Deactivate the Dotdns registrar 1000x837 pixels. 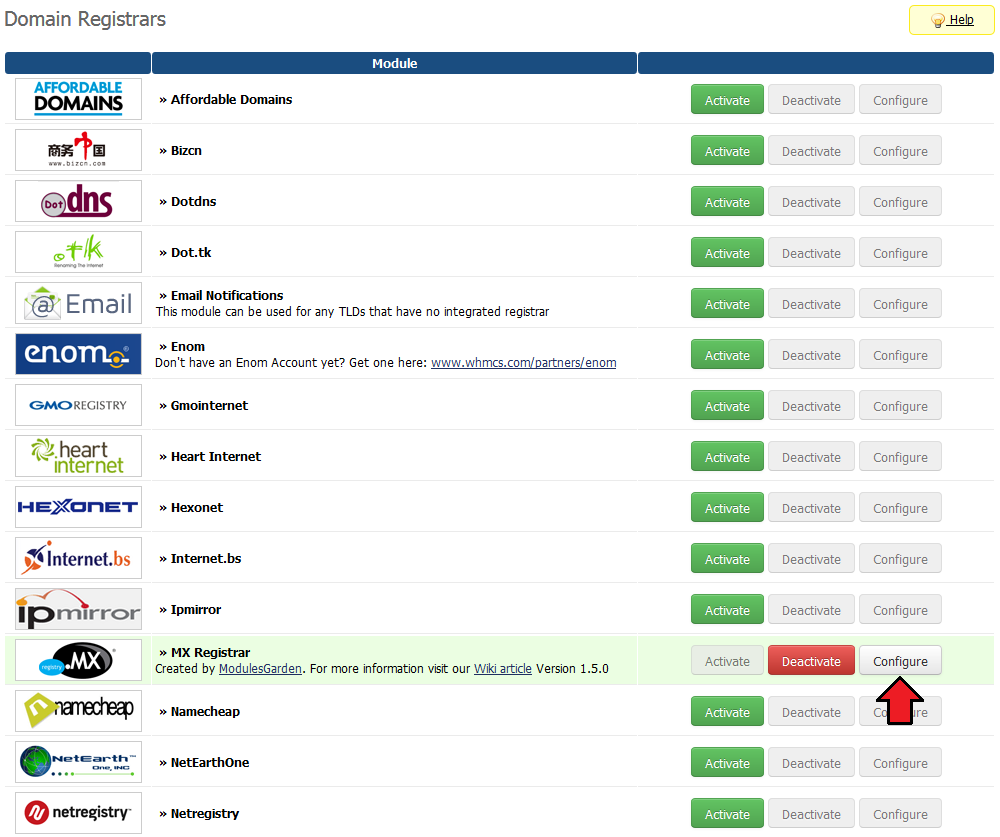(811, 202)
